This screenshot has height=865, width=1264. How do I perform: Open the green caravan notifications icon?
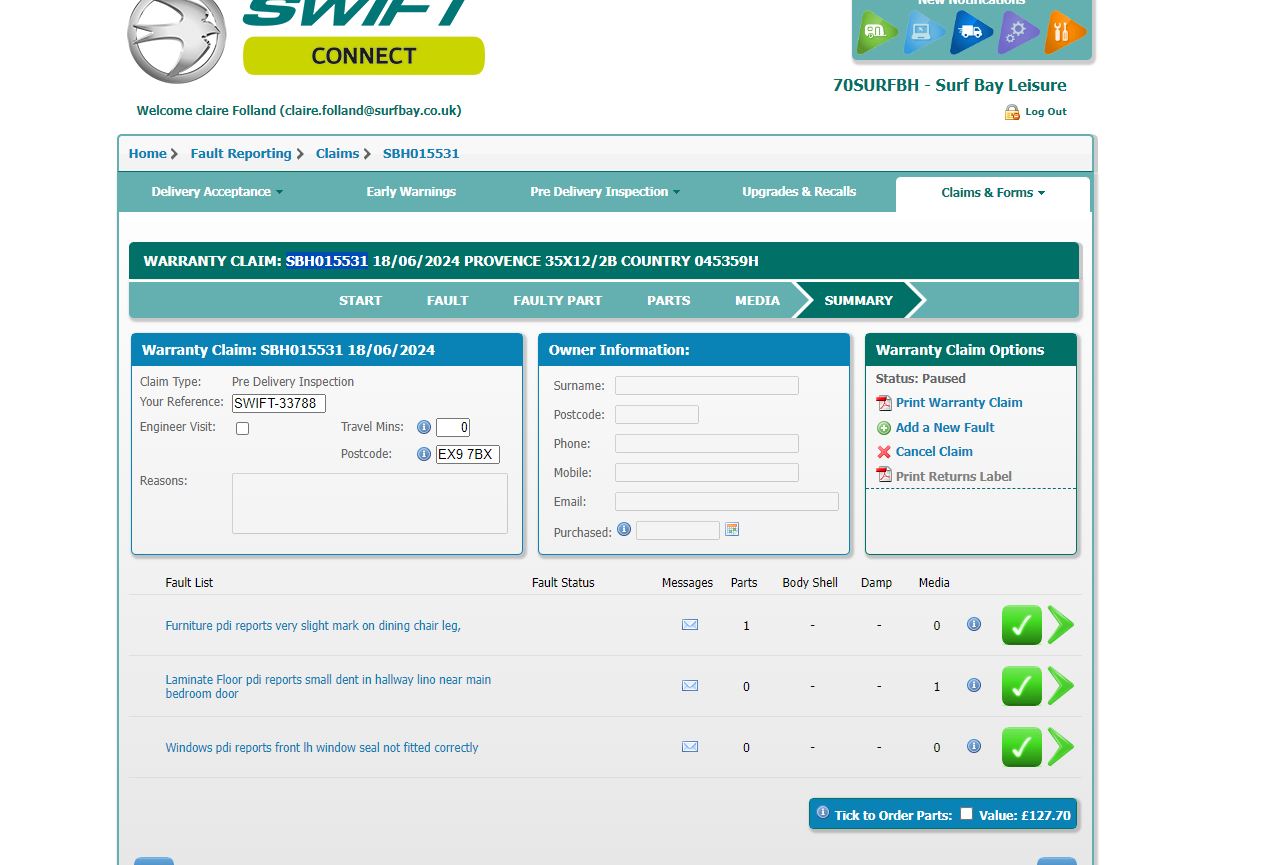[876, 32]
